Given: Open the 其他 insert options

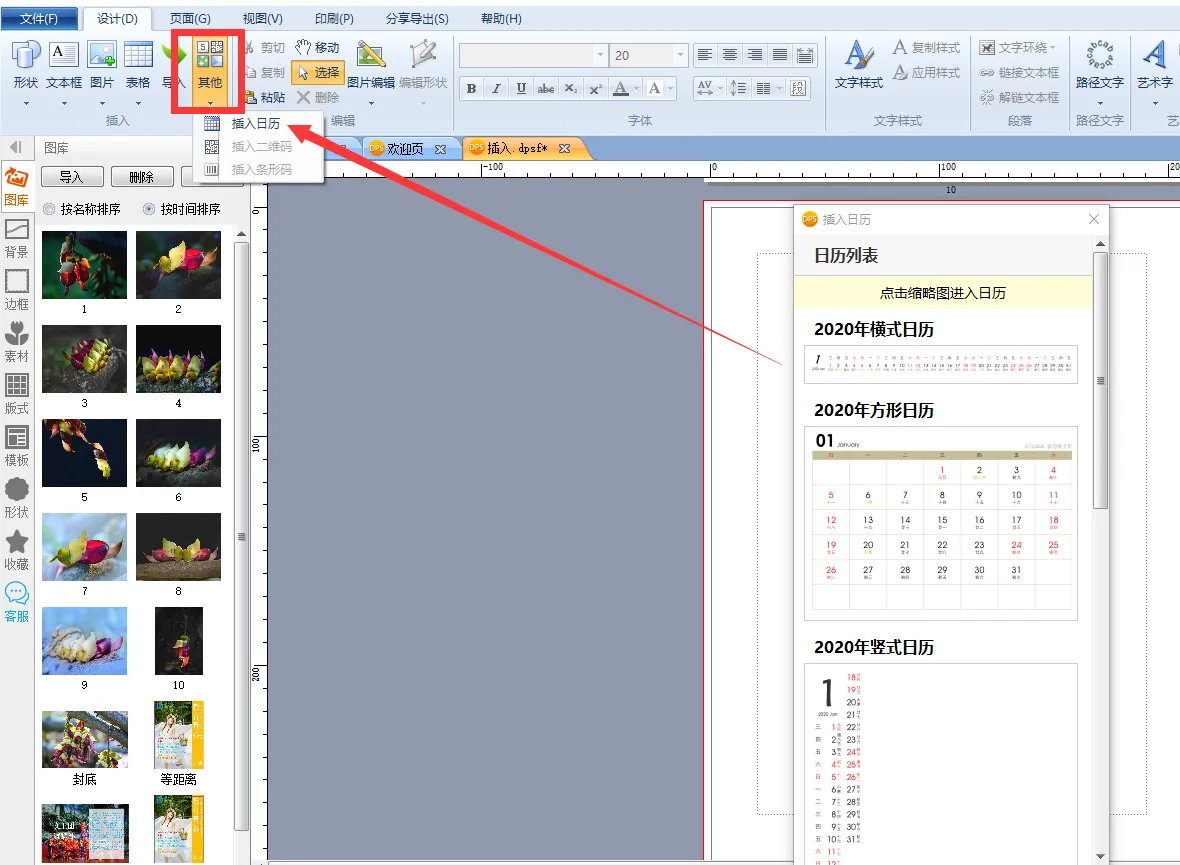Looking at the screenshot, I should point(210,72).
